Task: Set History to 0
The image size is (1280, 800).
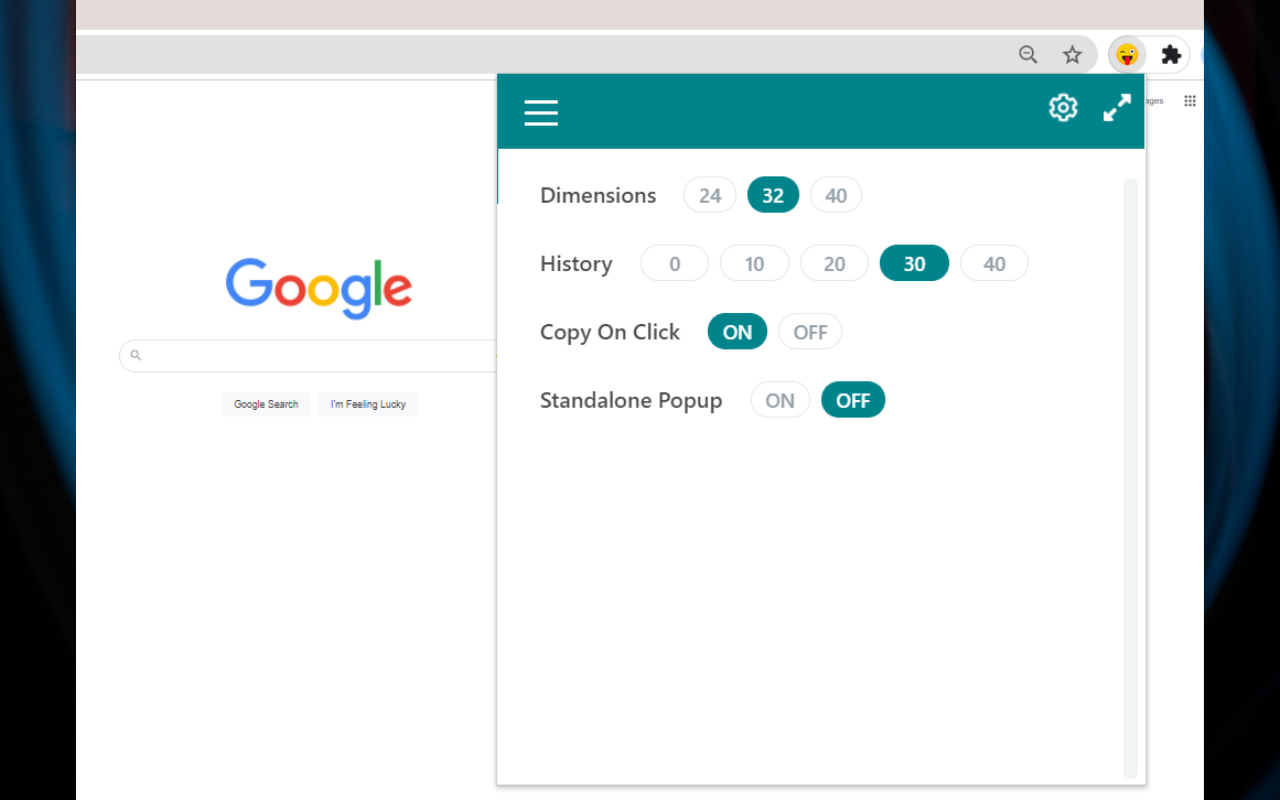Action: coord(675,263)
